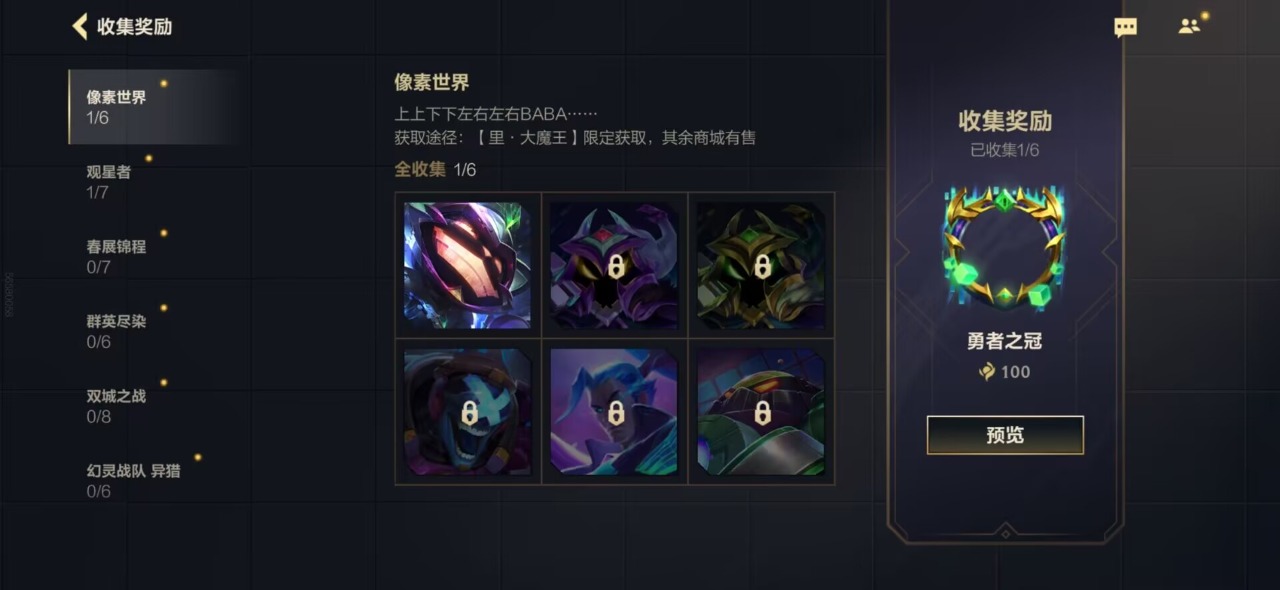This screenshot has height=590, width=1280.
Task: Click the locked laughing hooded skin thumbnail
Action: click(x=468, y=412)
